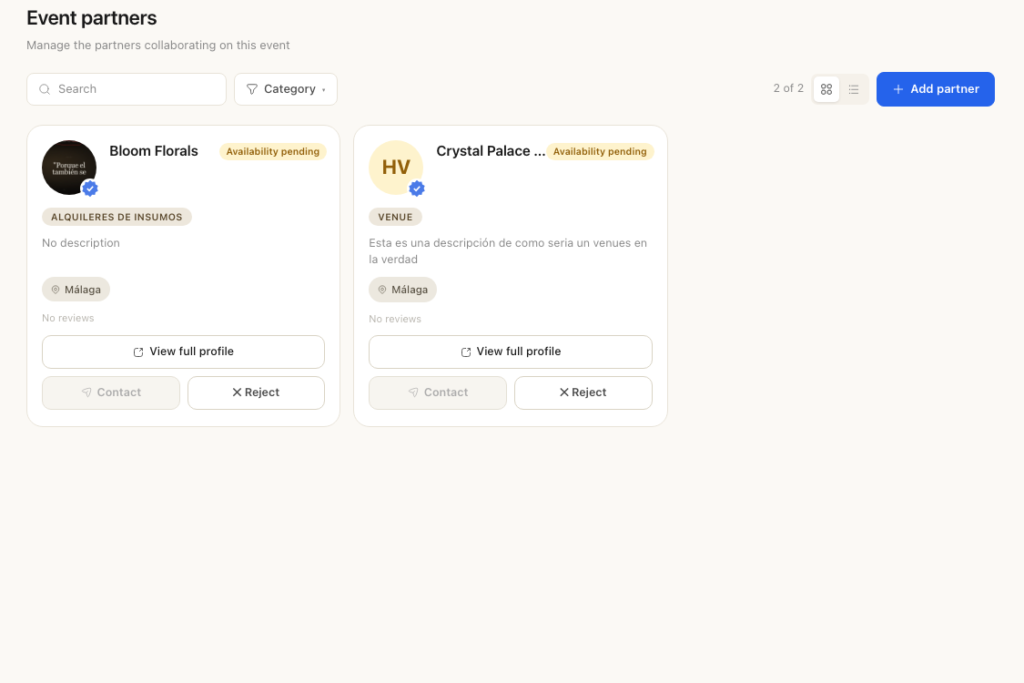Open the Category filter dropdown
This screenshot has height=683, width=1024.
[286, 89]
